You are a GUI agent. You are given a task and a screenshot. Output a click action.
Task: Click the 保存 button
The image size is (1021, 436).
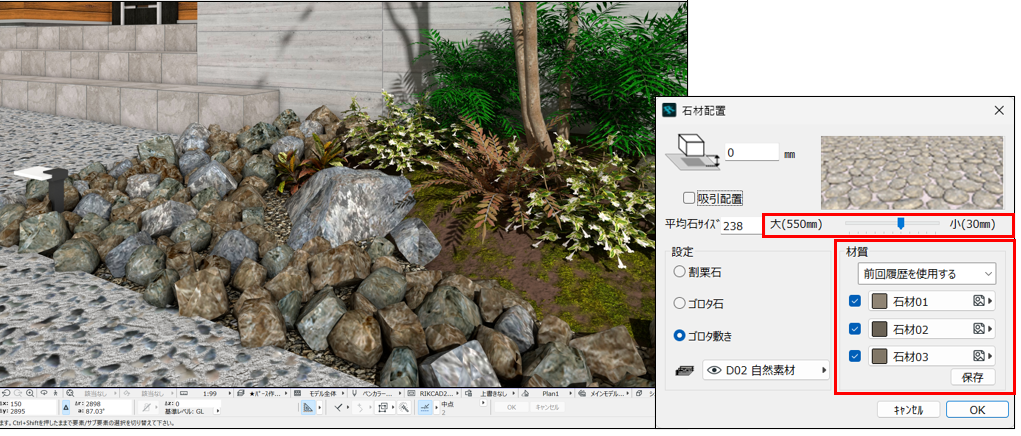pyautogui.click(x=972, y=377)
